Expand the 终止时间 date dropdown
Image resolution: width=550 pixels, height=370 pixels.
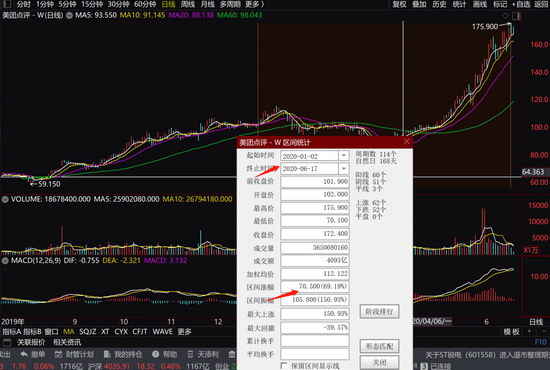(x=344, y=169)
